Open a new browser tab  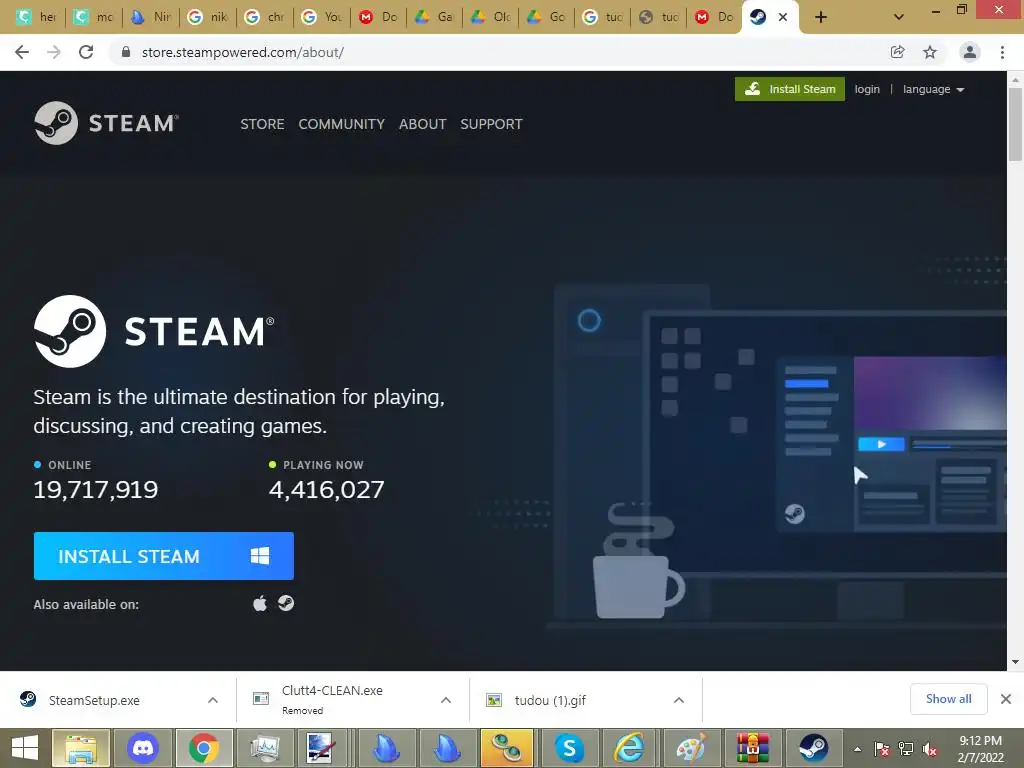[x=821, y=17]
